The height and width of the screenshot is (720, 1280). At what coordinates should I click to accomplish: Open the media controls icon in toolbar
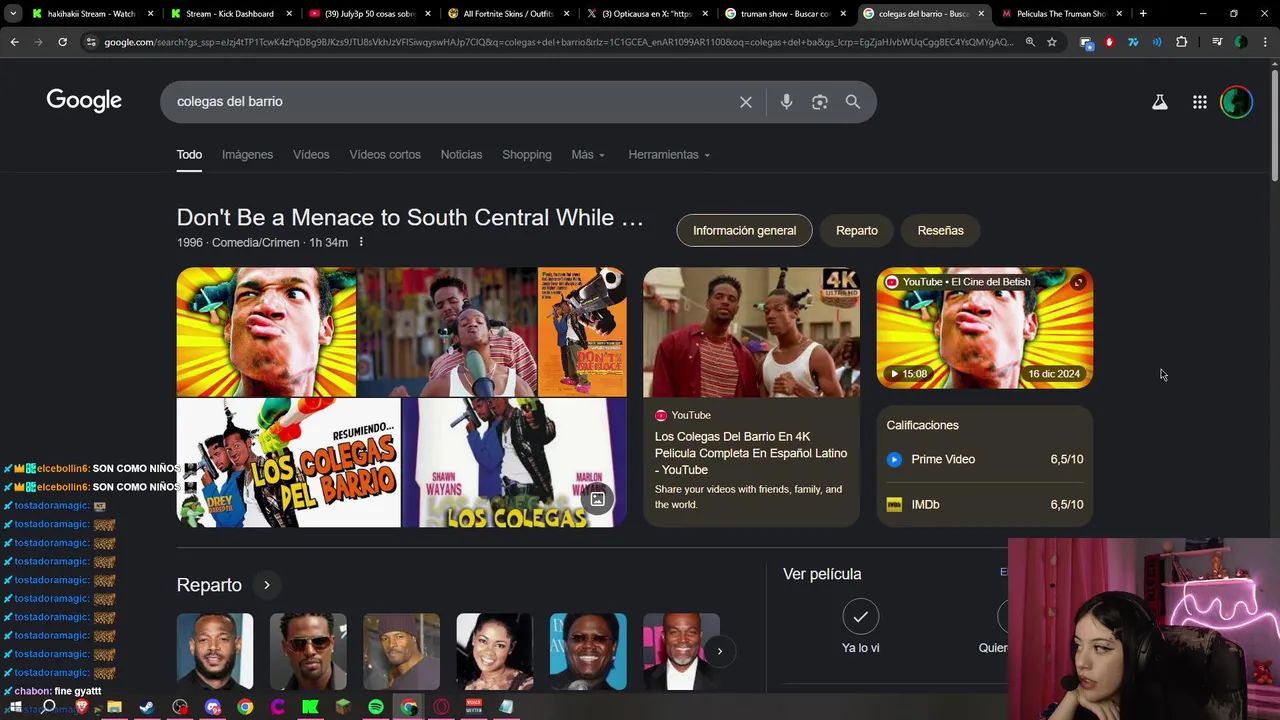tap(1217, 42)
